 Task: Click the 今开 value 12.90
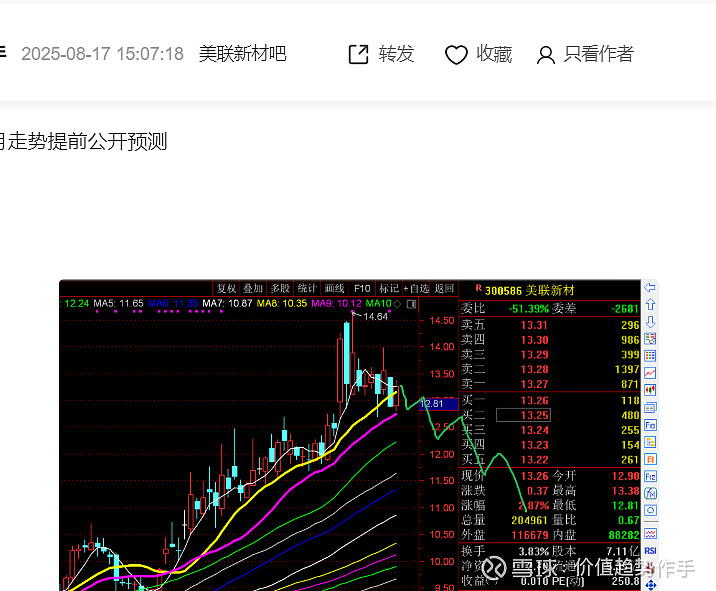tap(626, 476)
